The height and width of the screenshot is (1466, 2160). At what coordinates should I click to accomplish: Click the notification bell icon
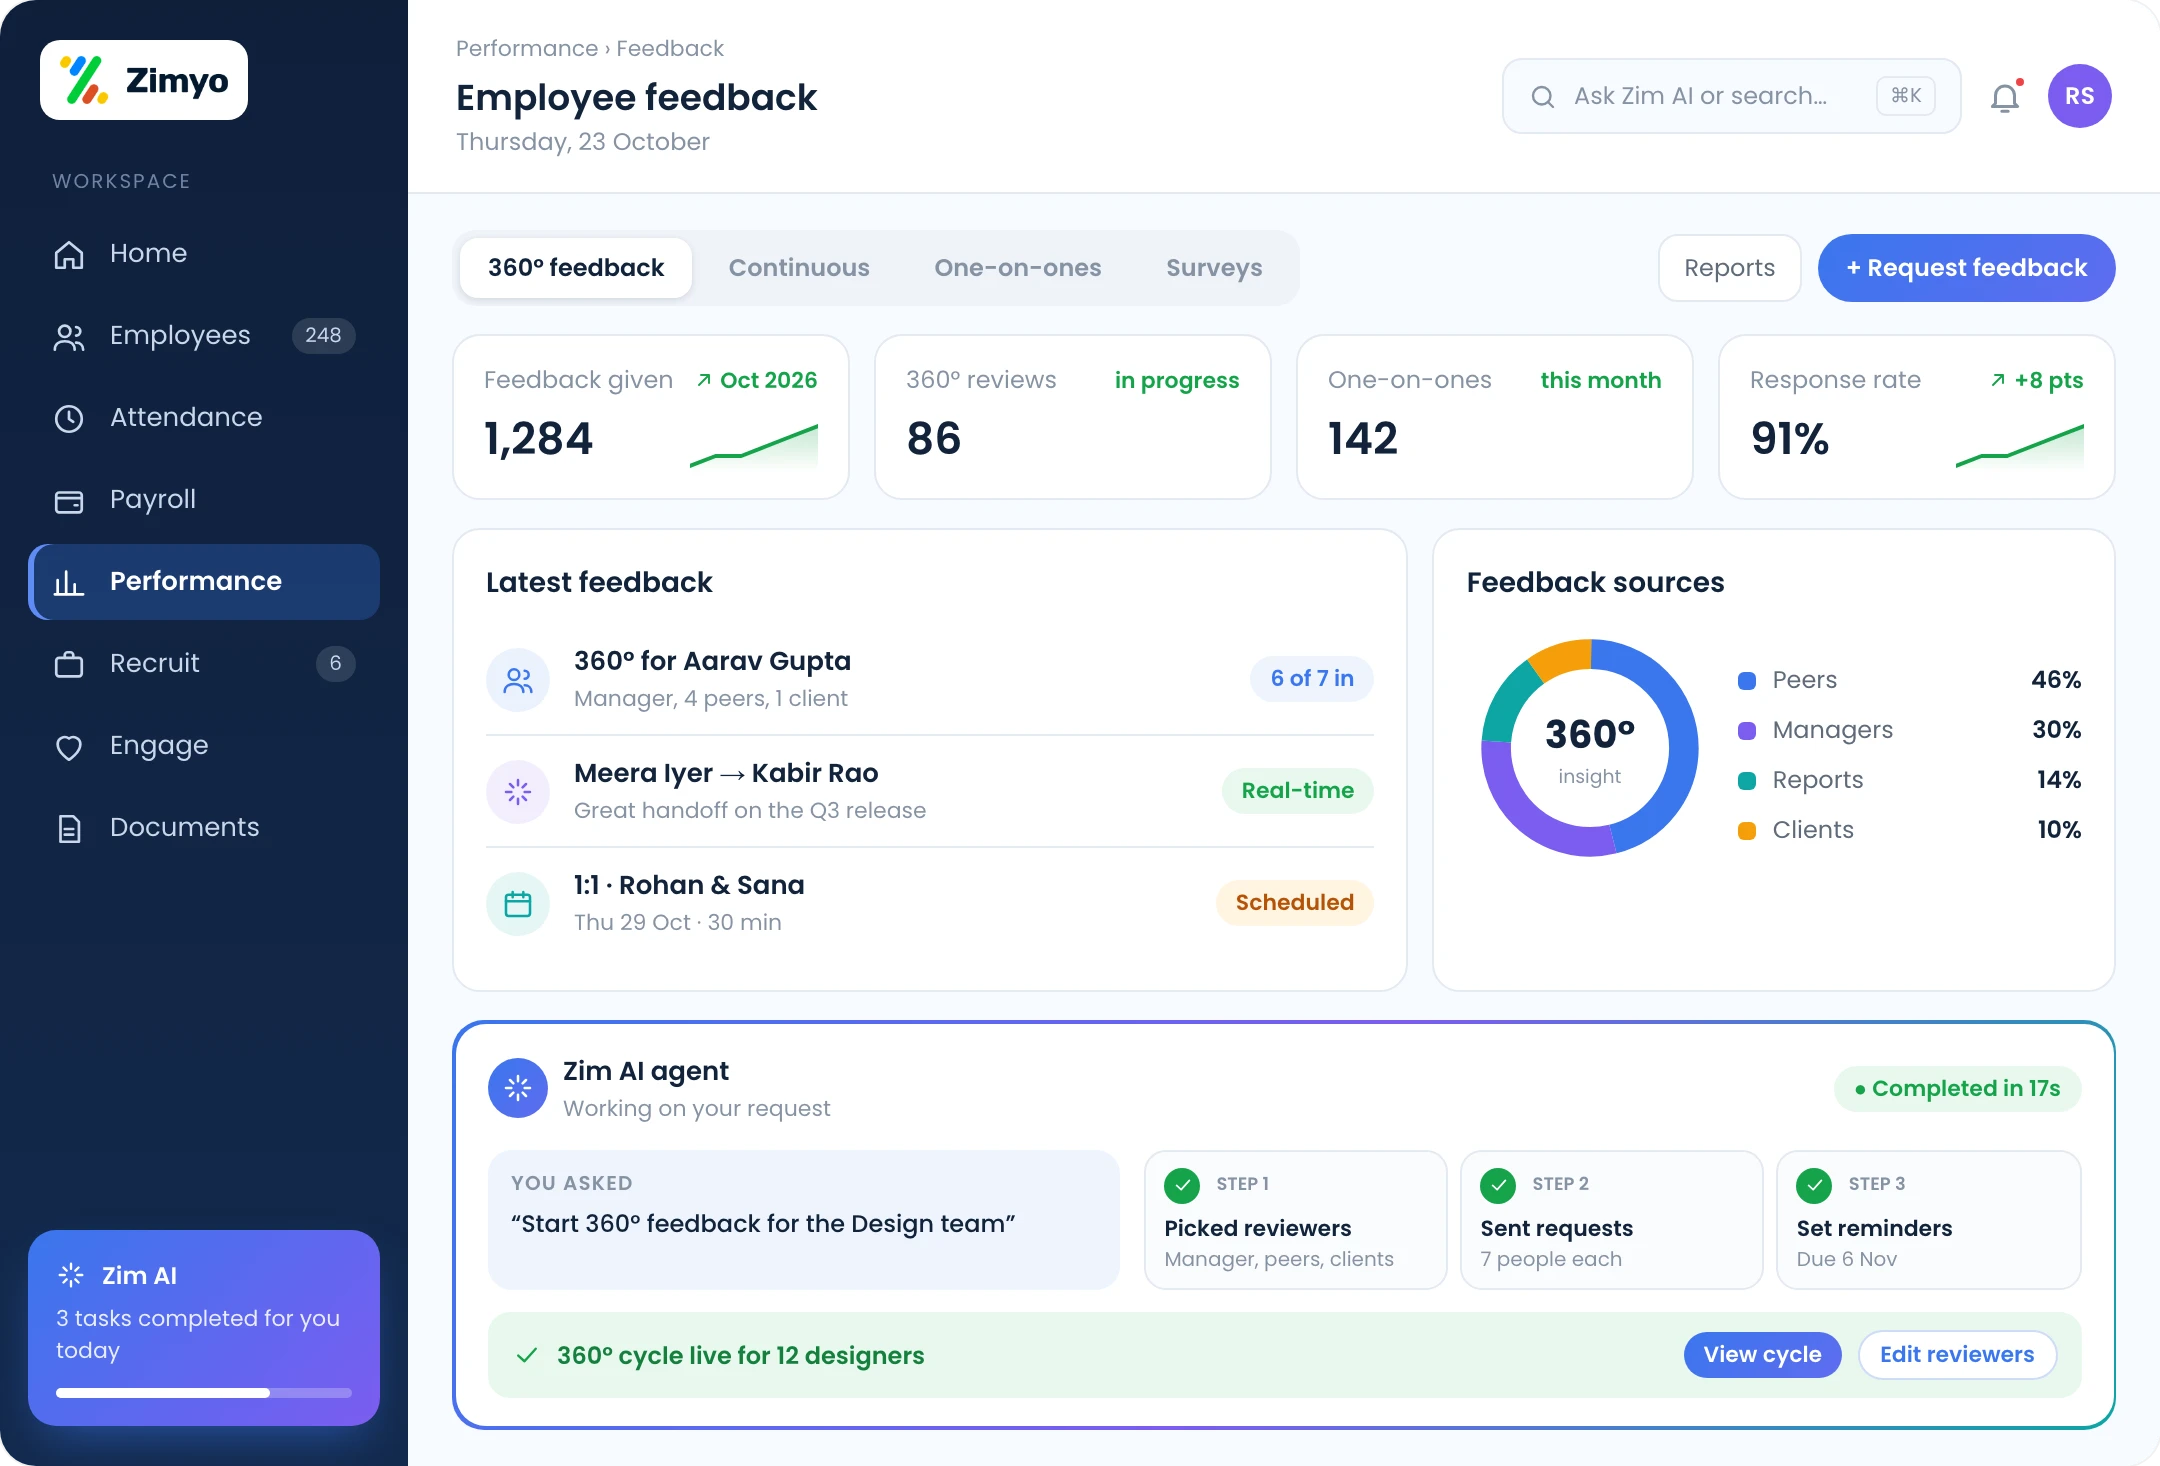click(x=2005, y=97)
